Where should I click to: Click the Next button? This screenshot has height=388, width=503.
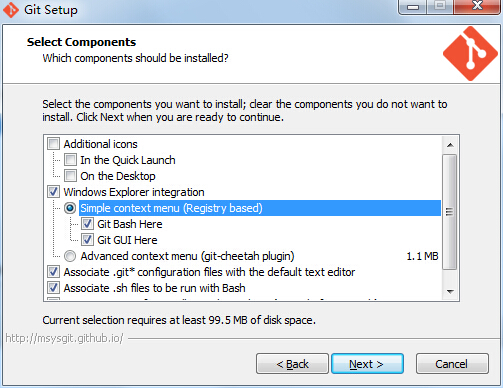(367, 364)
